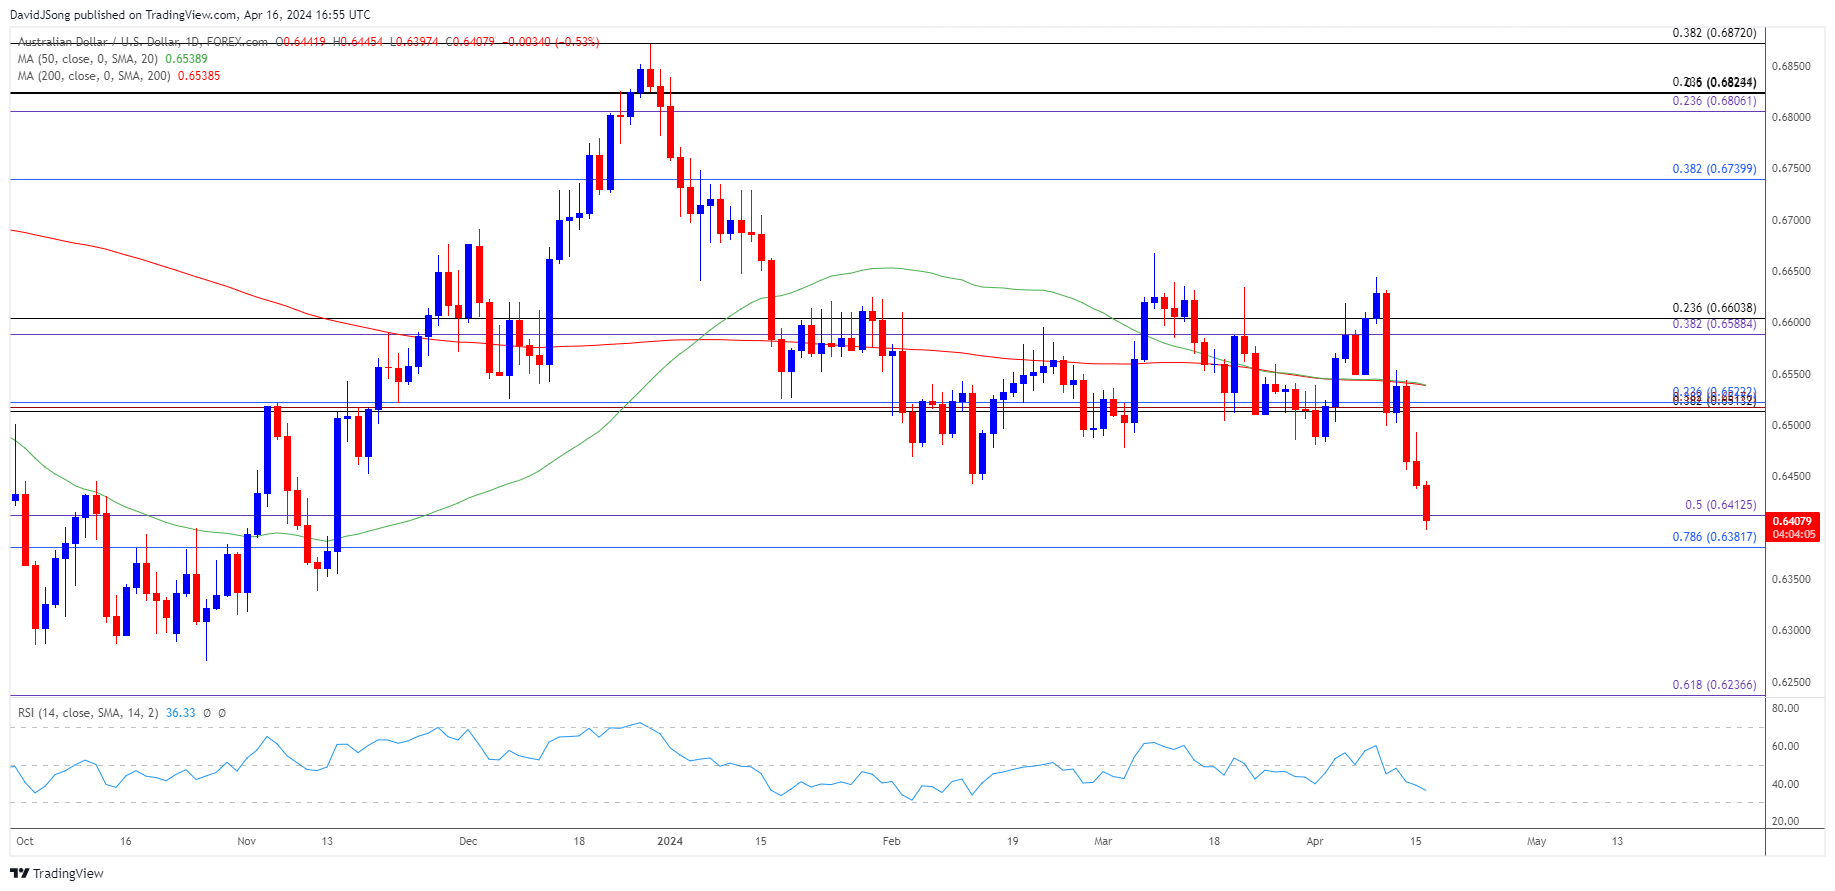Image resolution: width=1835 pixels, height=891 pixels.
Task: Select the 0.382 (0.68720) Fibonacci label
Action: [1714, 33]
